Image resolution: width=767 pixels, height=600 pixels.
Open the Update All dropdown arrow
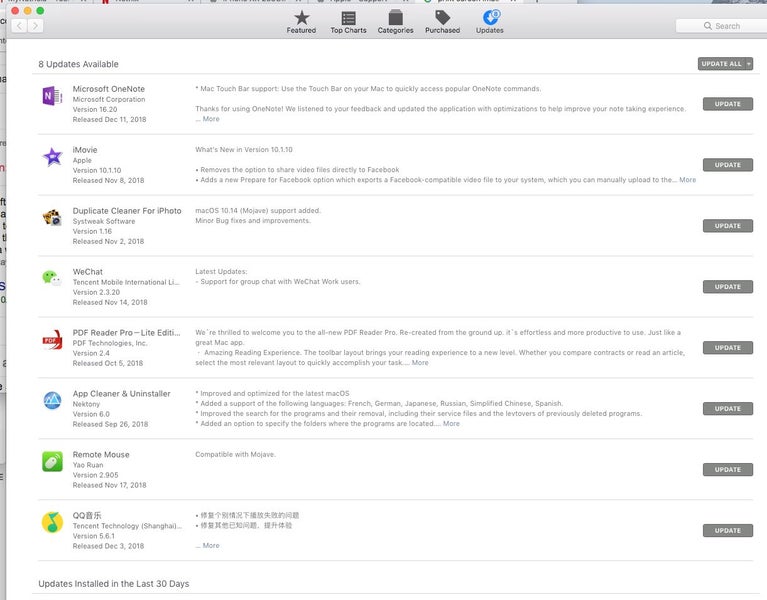(749, 64)
